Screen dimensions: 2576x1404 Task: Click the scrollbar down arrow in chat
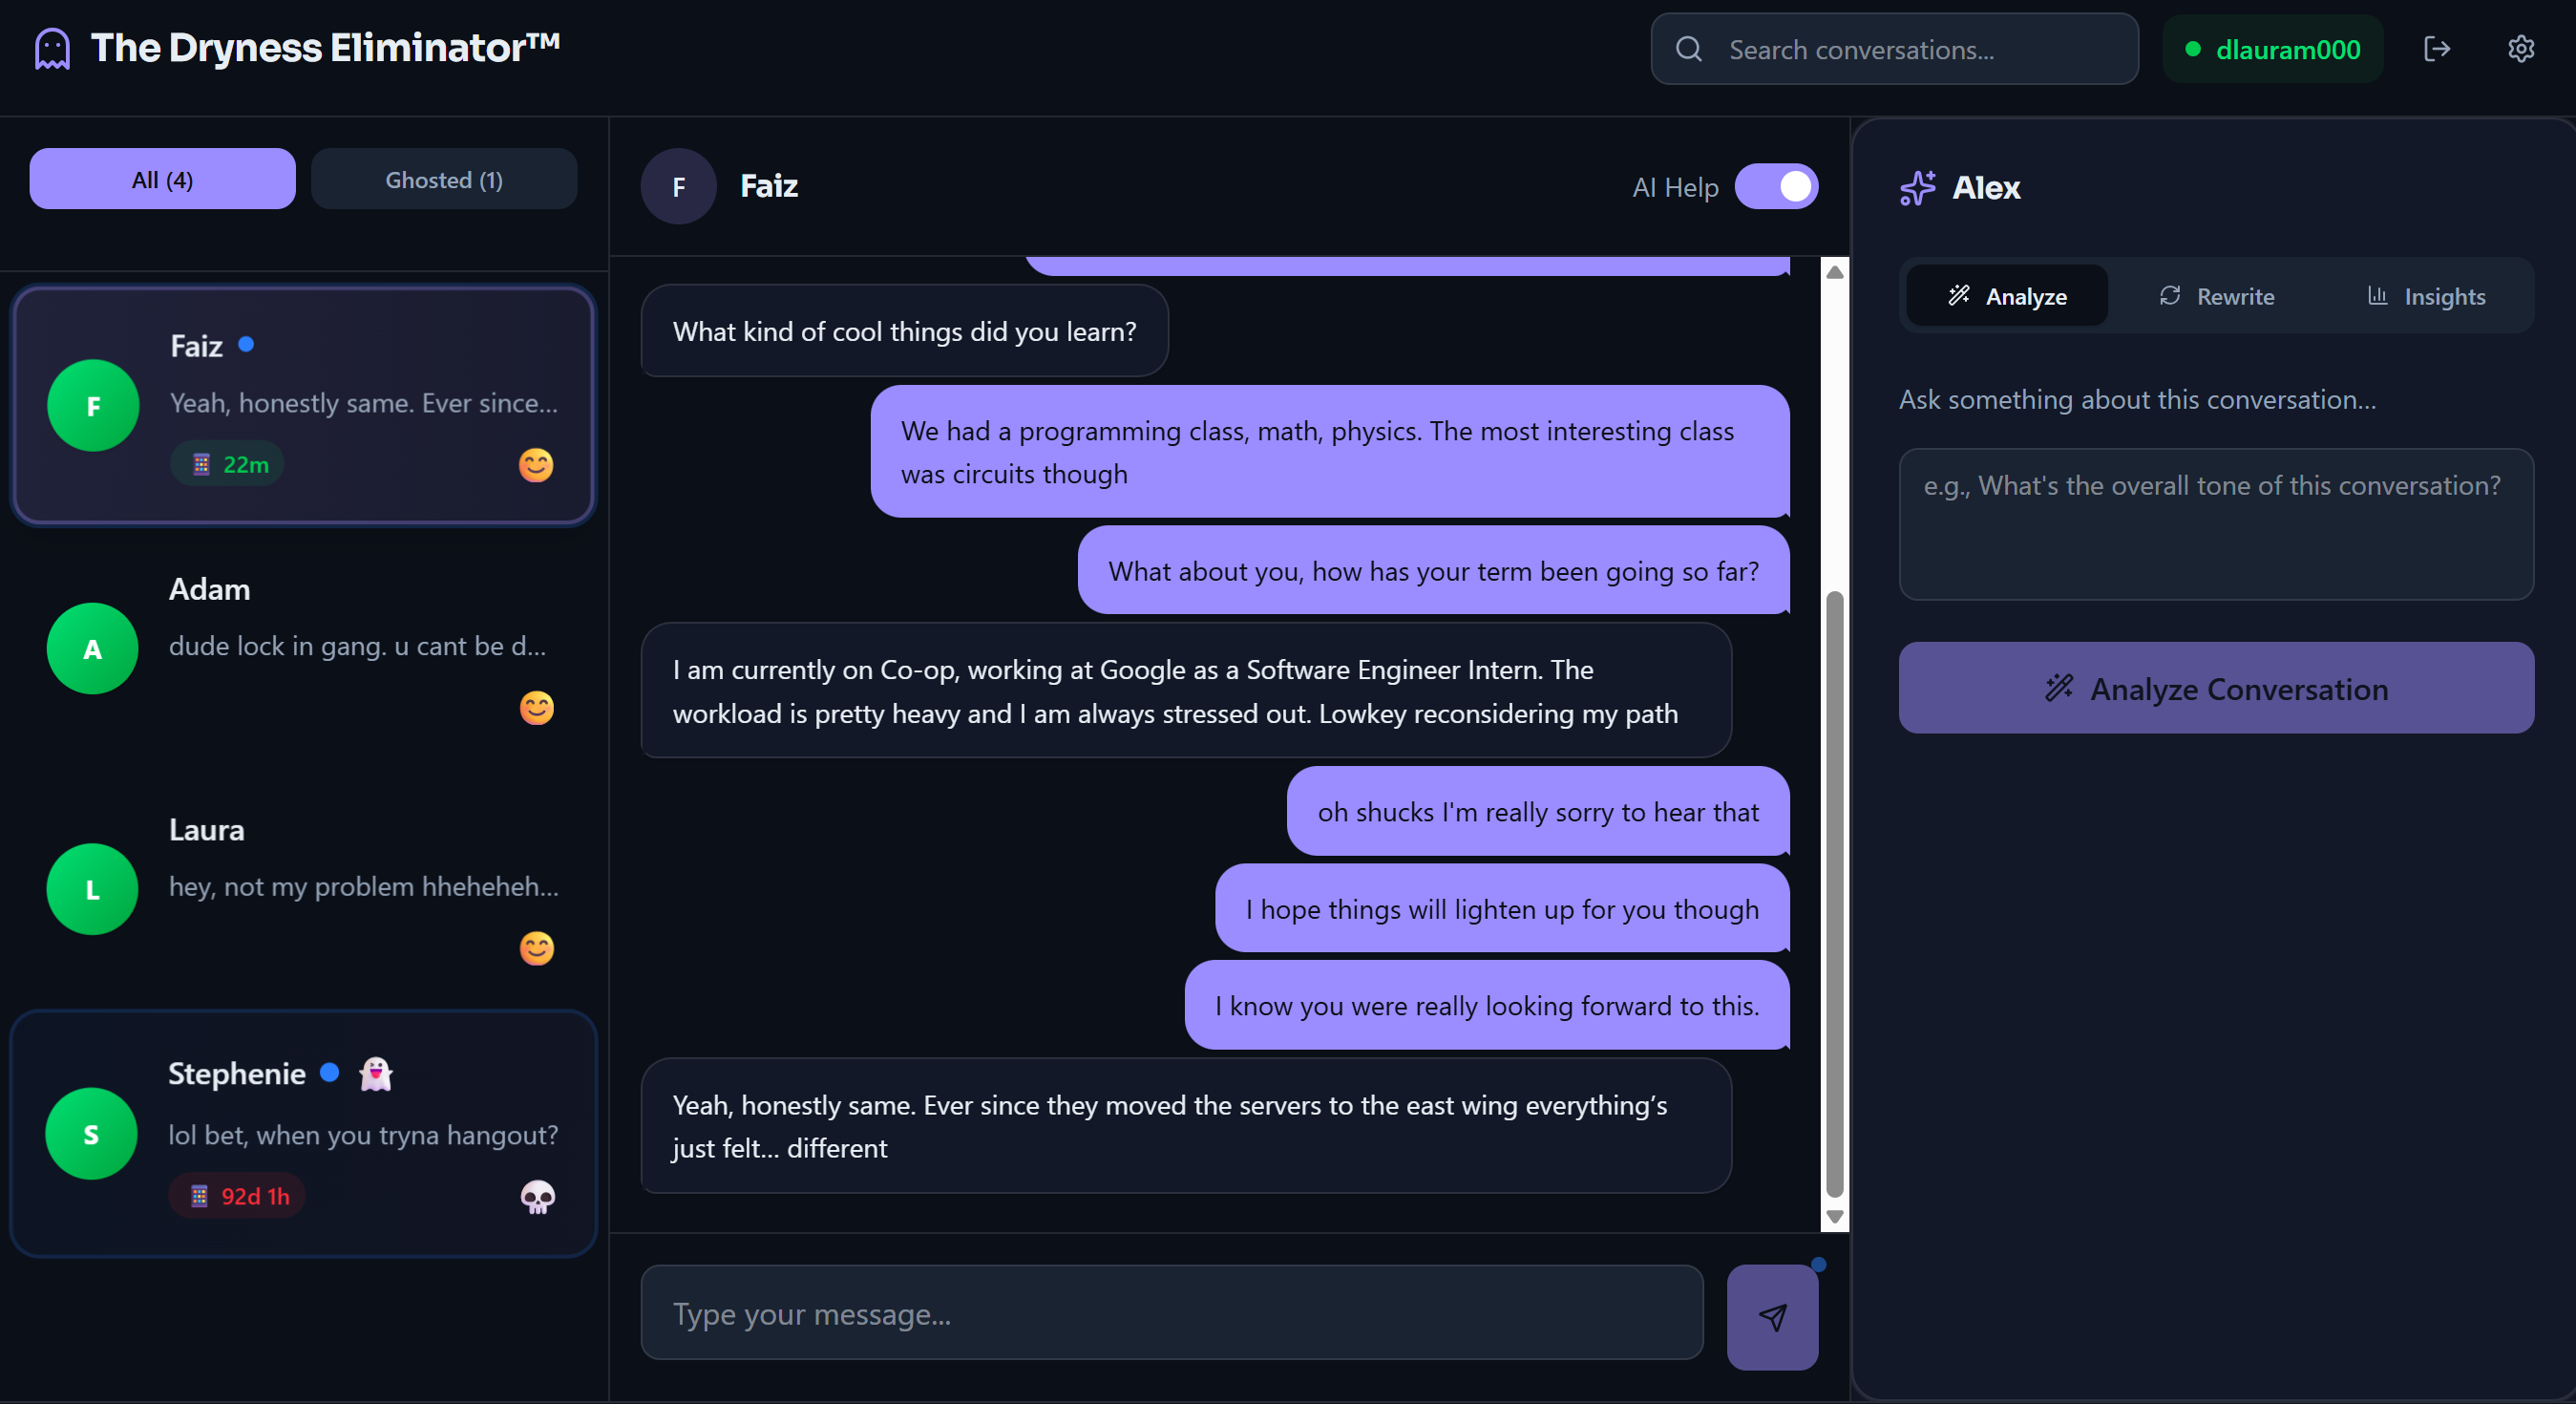(1834, 1217)
